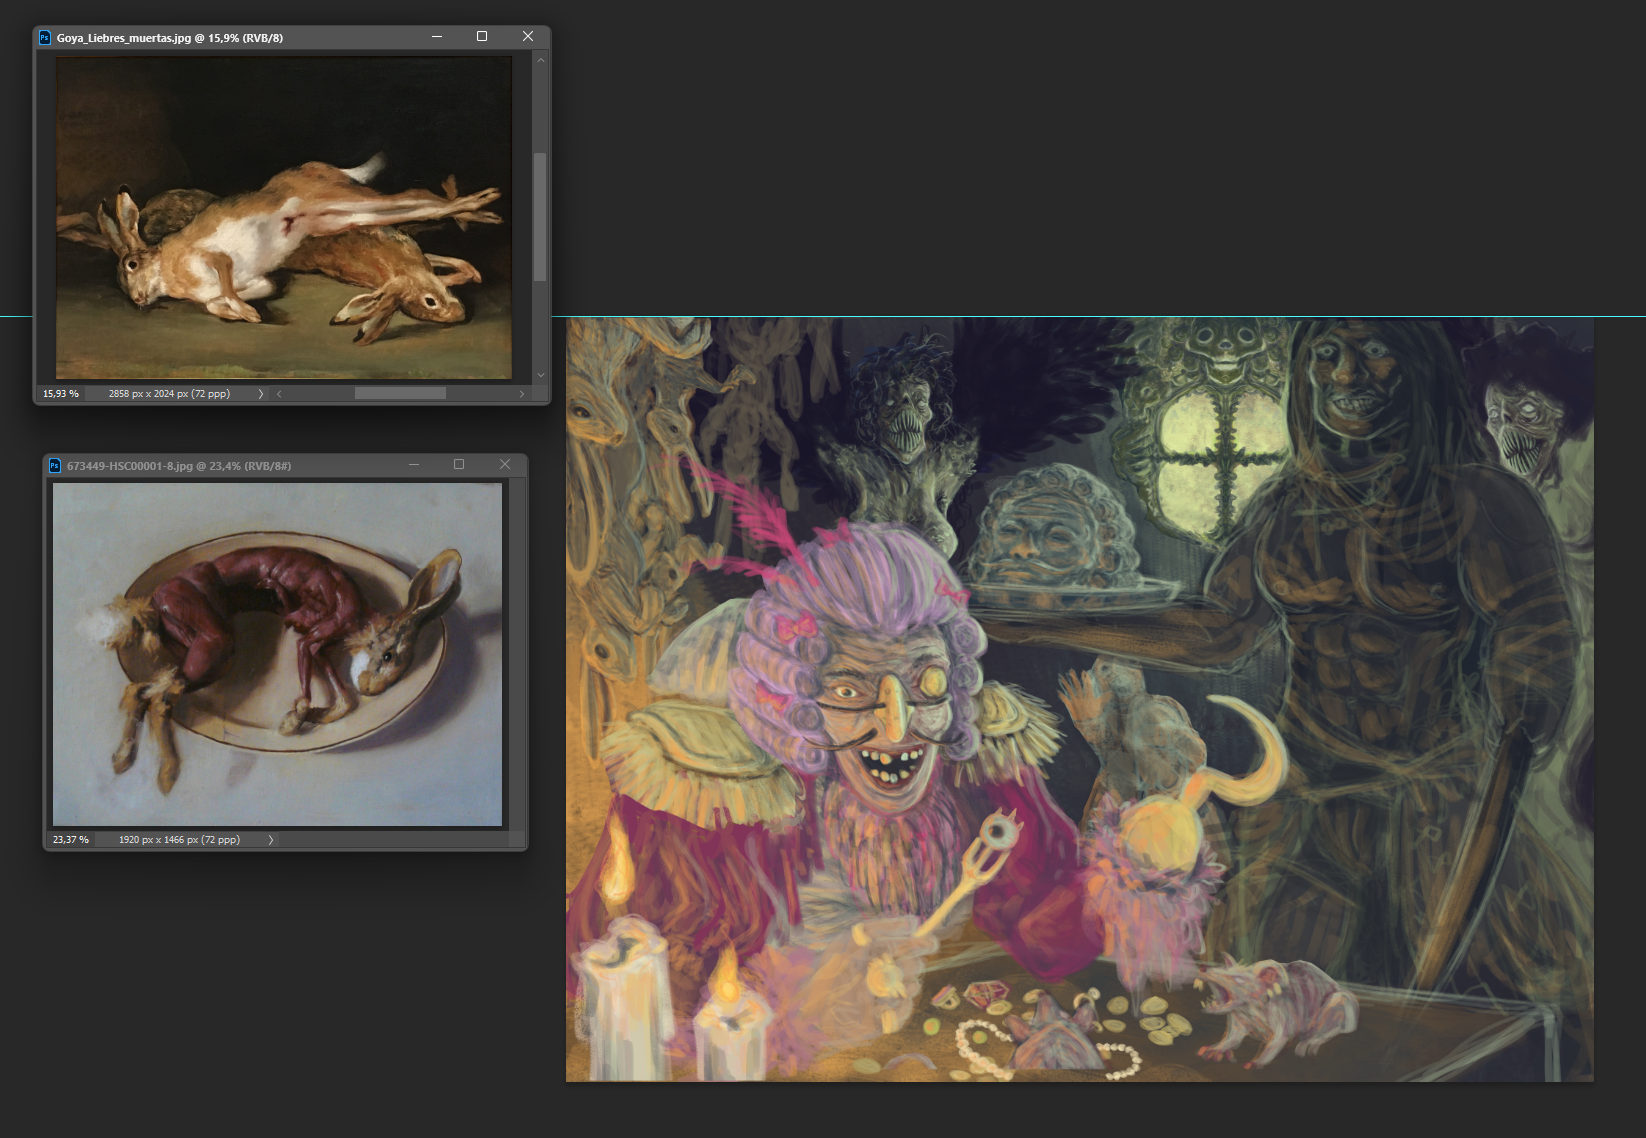The width and height of the screenshot is (1646, 1138).
Task: Close the Goya_Liebres_muertas.jpg window
Action: [x=528, y=36]
